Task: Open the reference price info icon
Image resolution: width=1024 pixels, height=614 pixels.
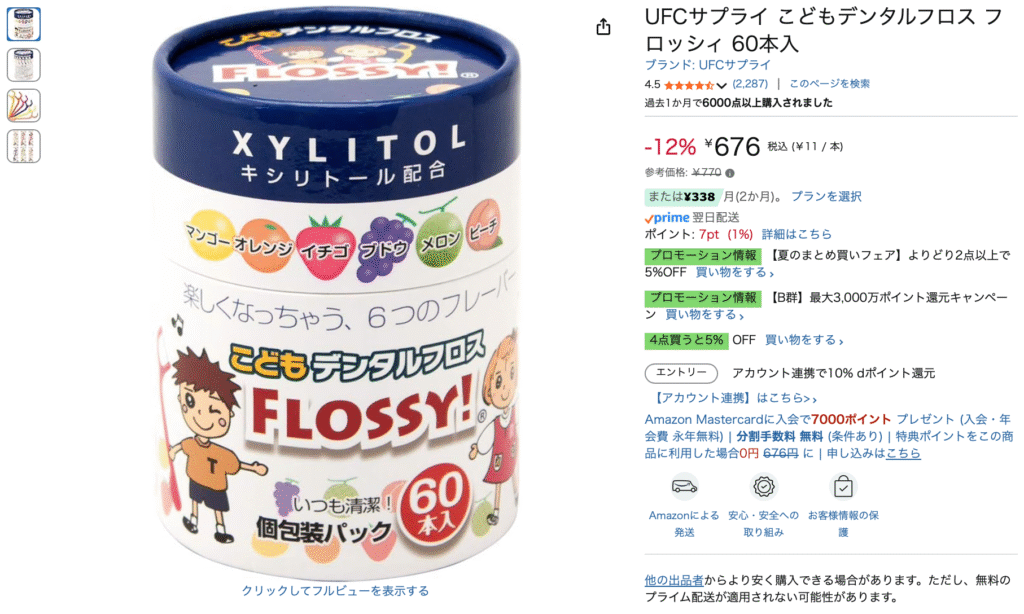Action: 729,173
